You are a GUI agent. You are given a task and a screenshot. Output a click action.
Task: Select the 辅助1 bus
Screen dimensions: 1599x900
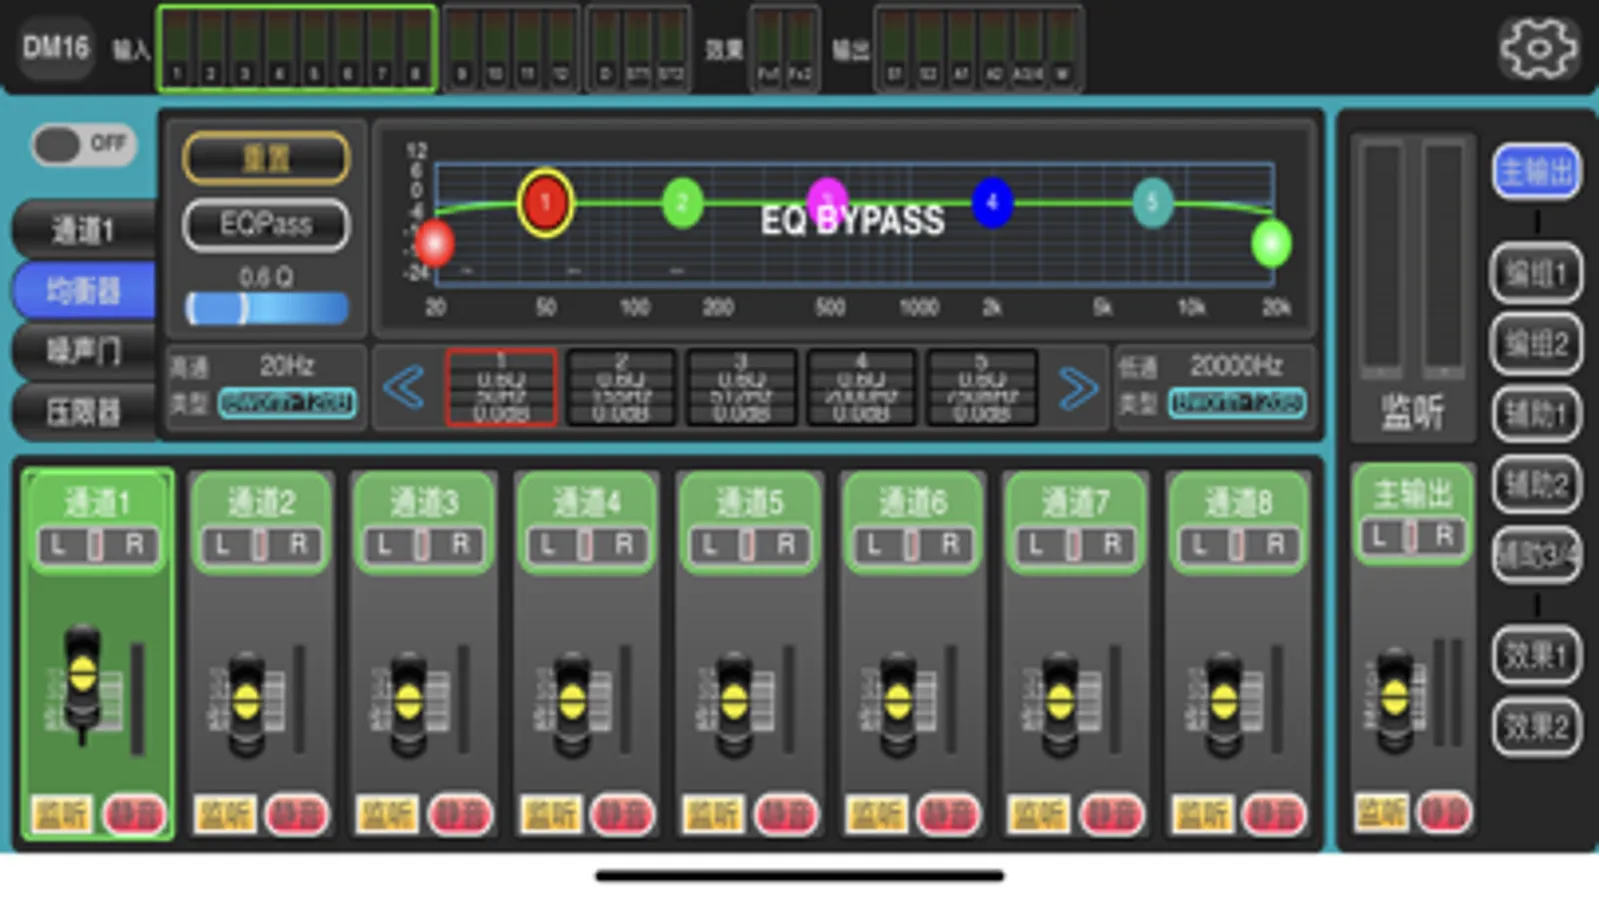(1537, 414)
